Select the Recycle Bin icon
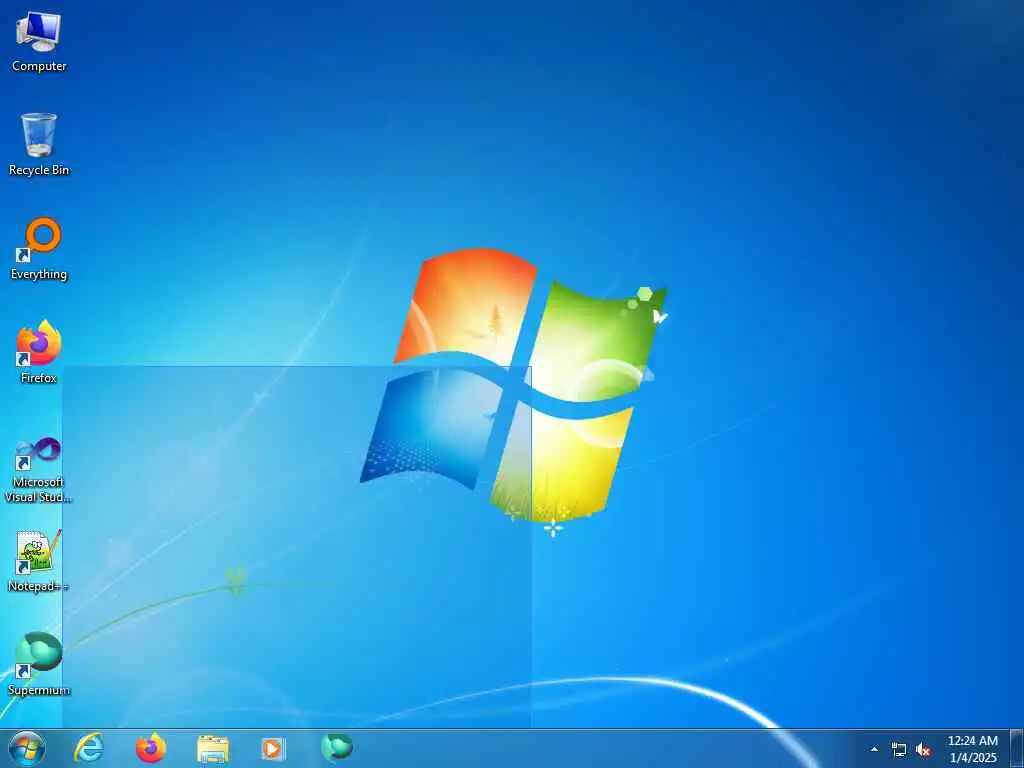 39,144
